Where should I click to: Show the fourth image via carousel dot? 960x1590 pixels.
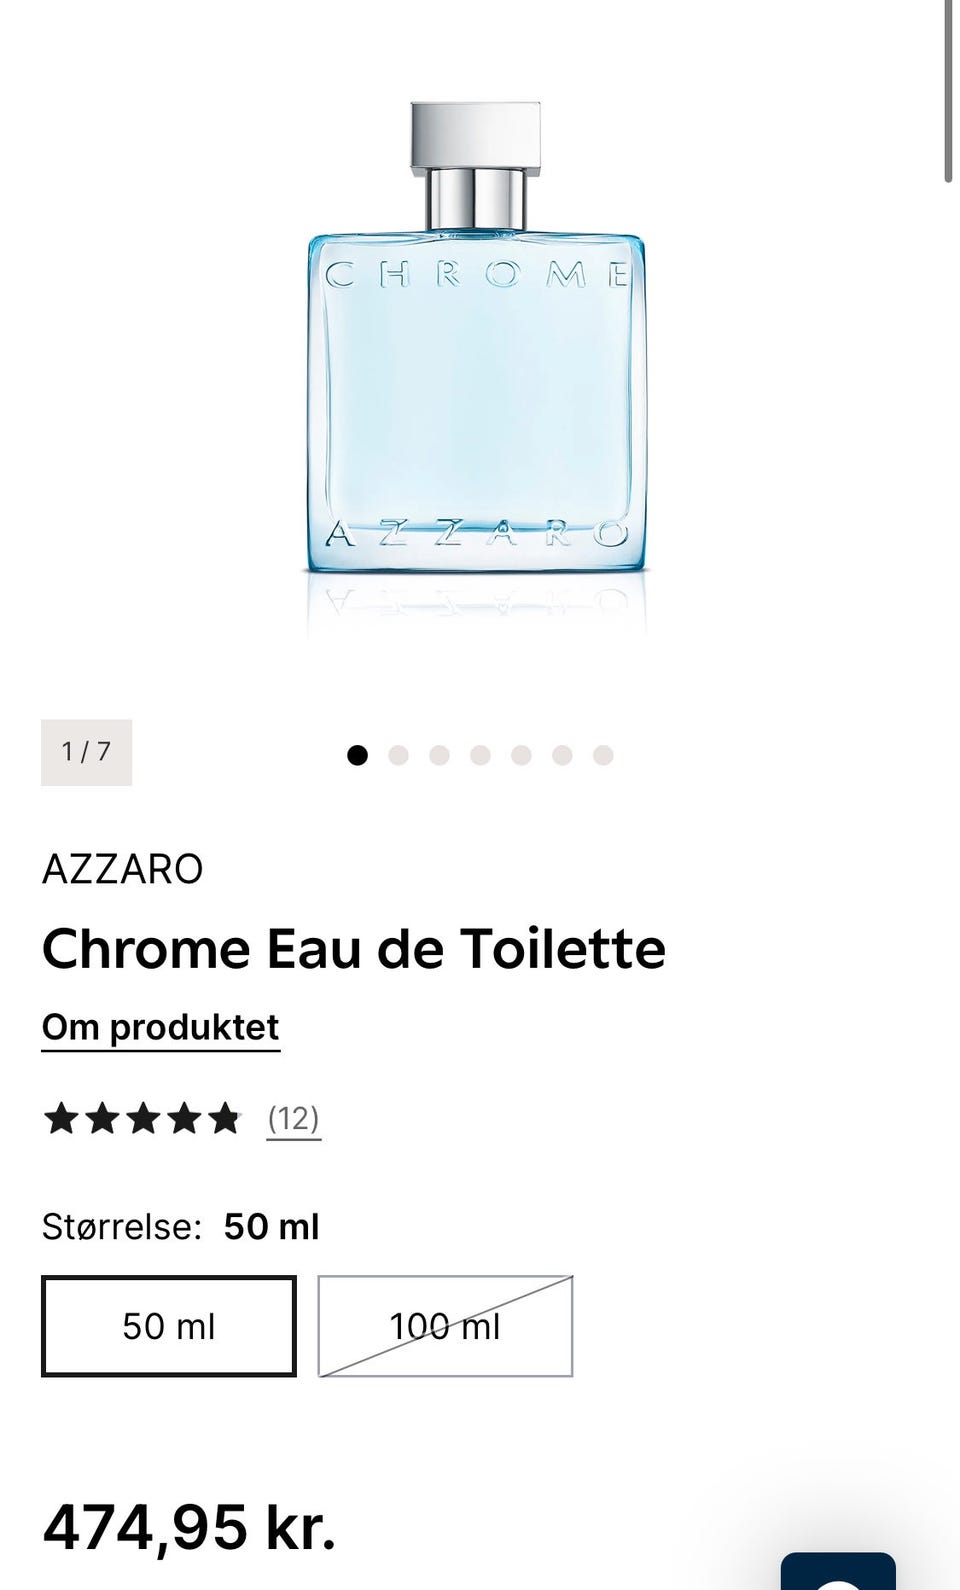[x=480, y=755]
